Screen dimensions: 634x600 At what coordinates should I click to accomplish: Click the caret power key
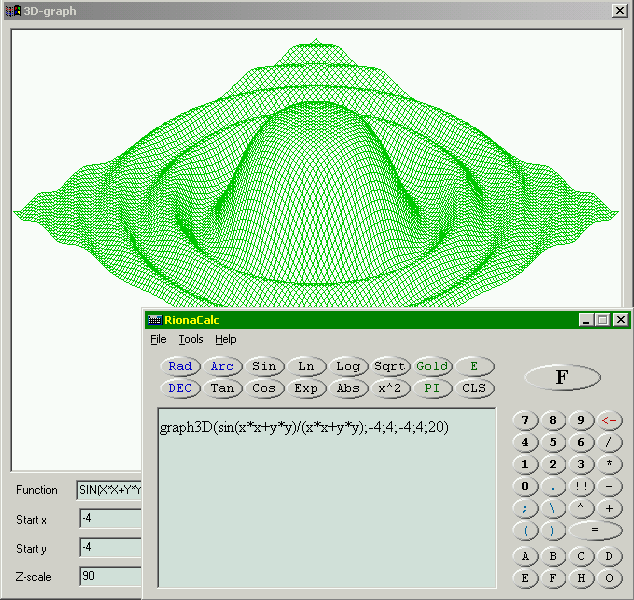(581, 509)
